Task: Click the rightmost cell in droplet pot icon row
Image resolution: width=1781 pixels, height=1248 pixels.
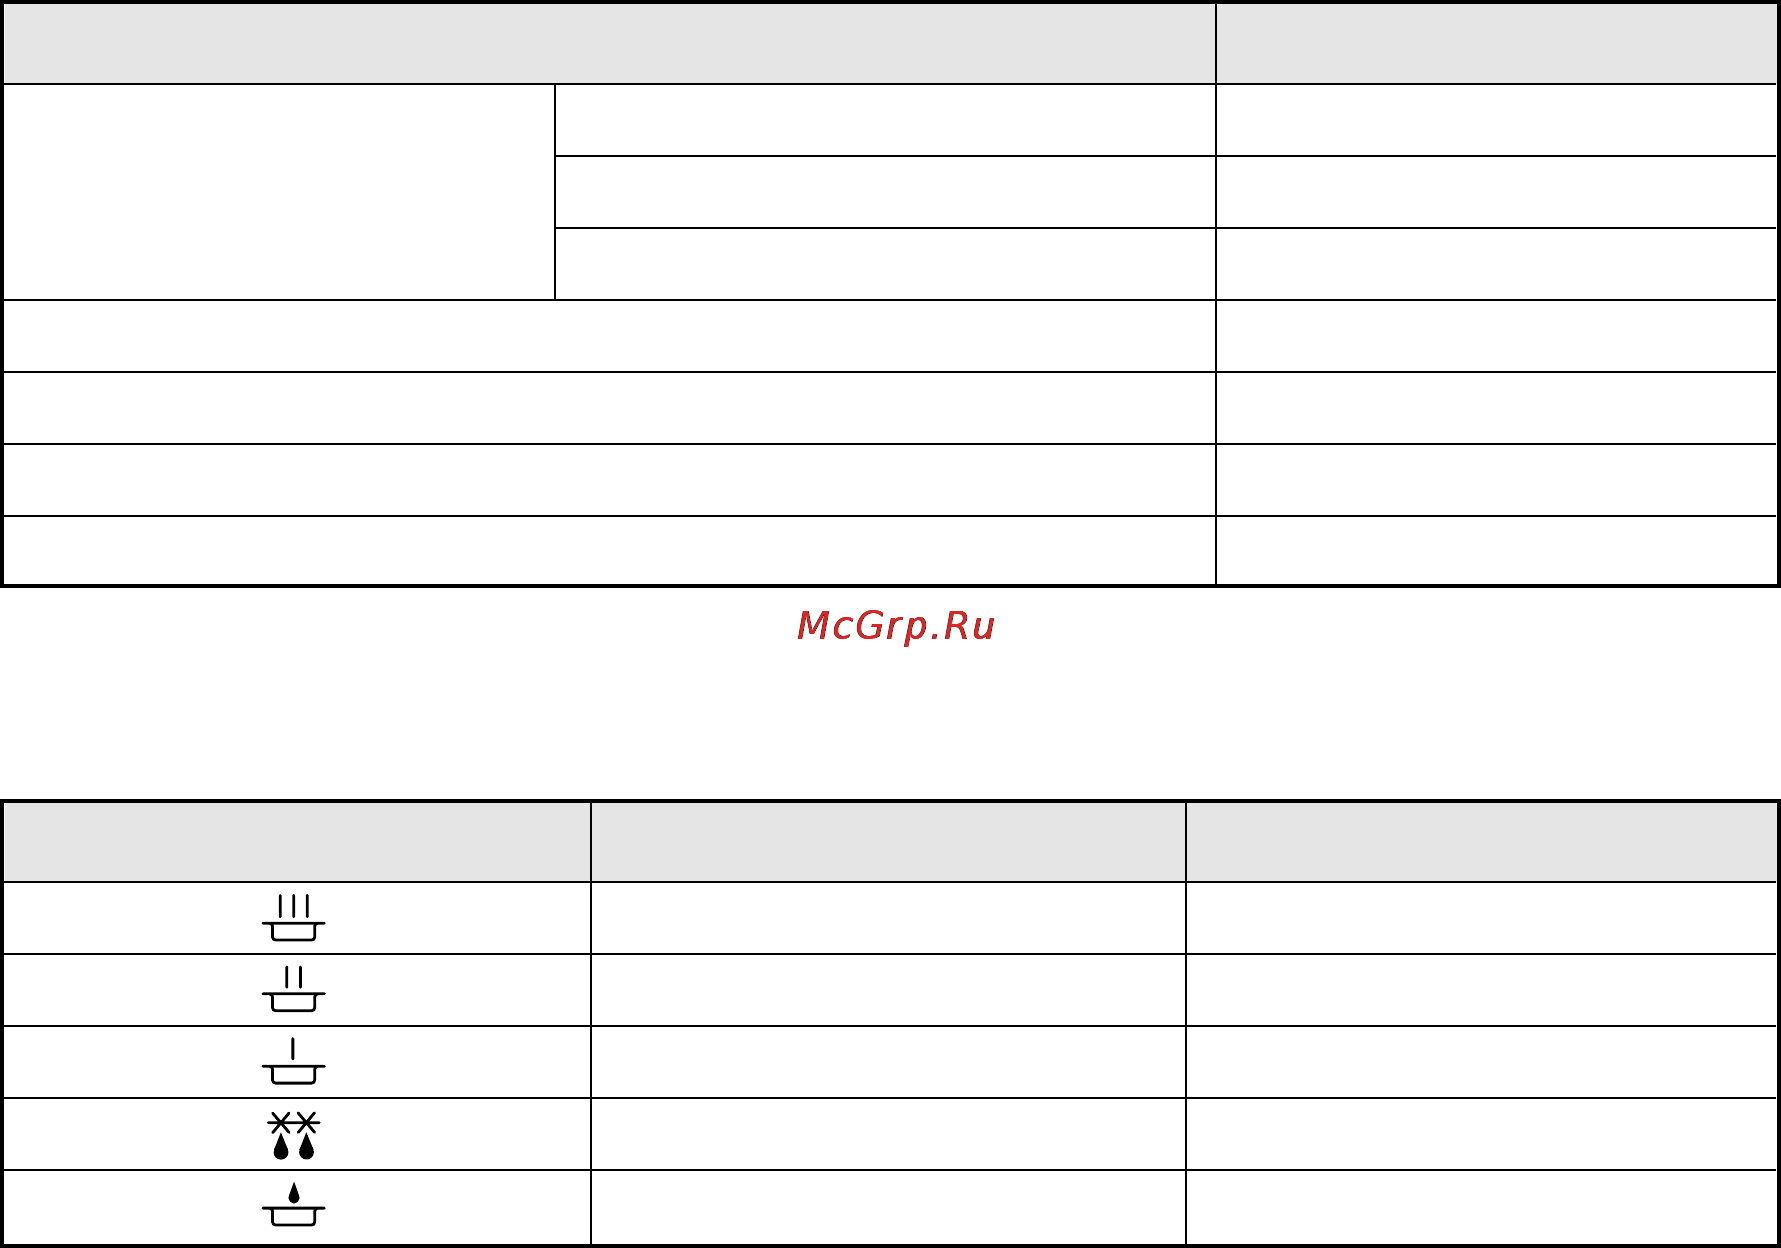Action: [x=1481, y=1207]
